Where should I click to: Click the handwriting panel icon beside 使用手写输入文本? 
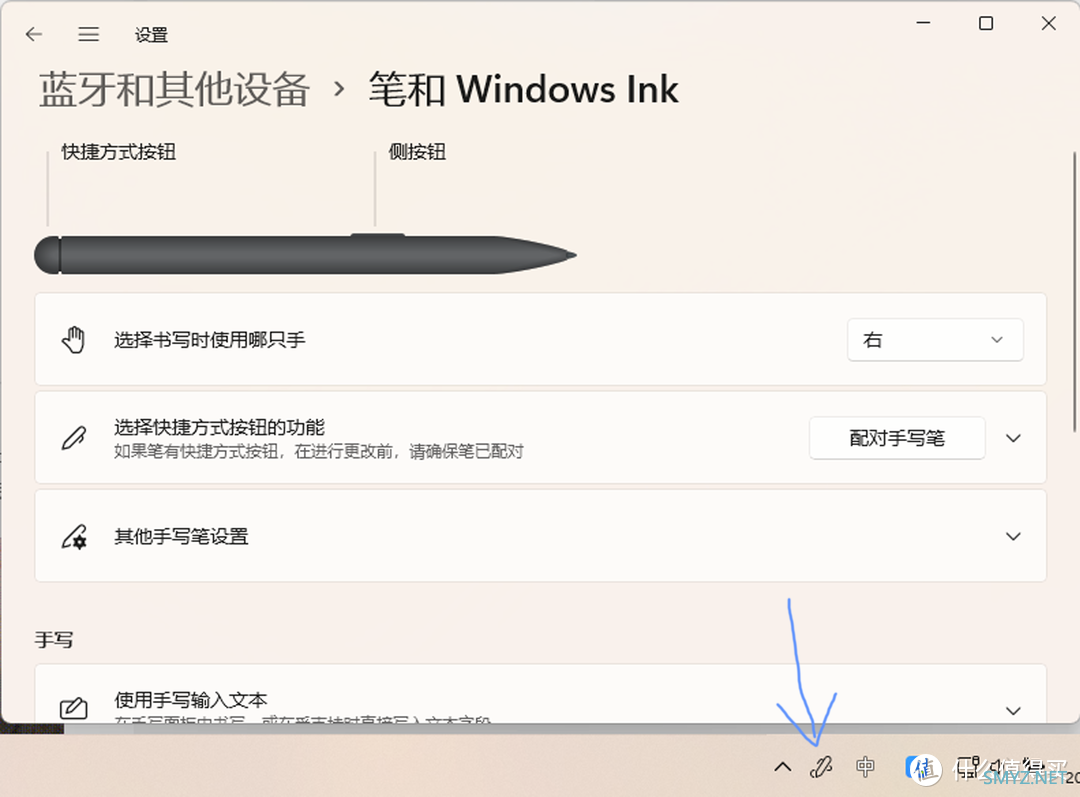[x=74, y=708]
